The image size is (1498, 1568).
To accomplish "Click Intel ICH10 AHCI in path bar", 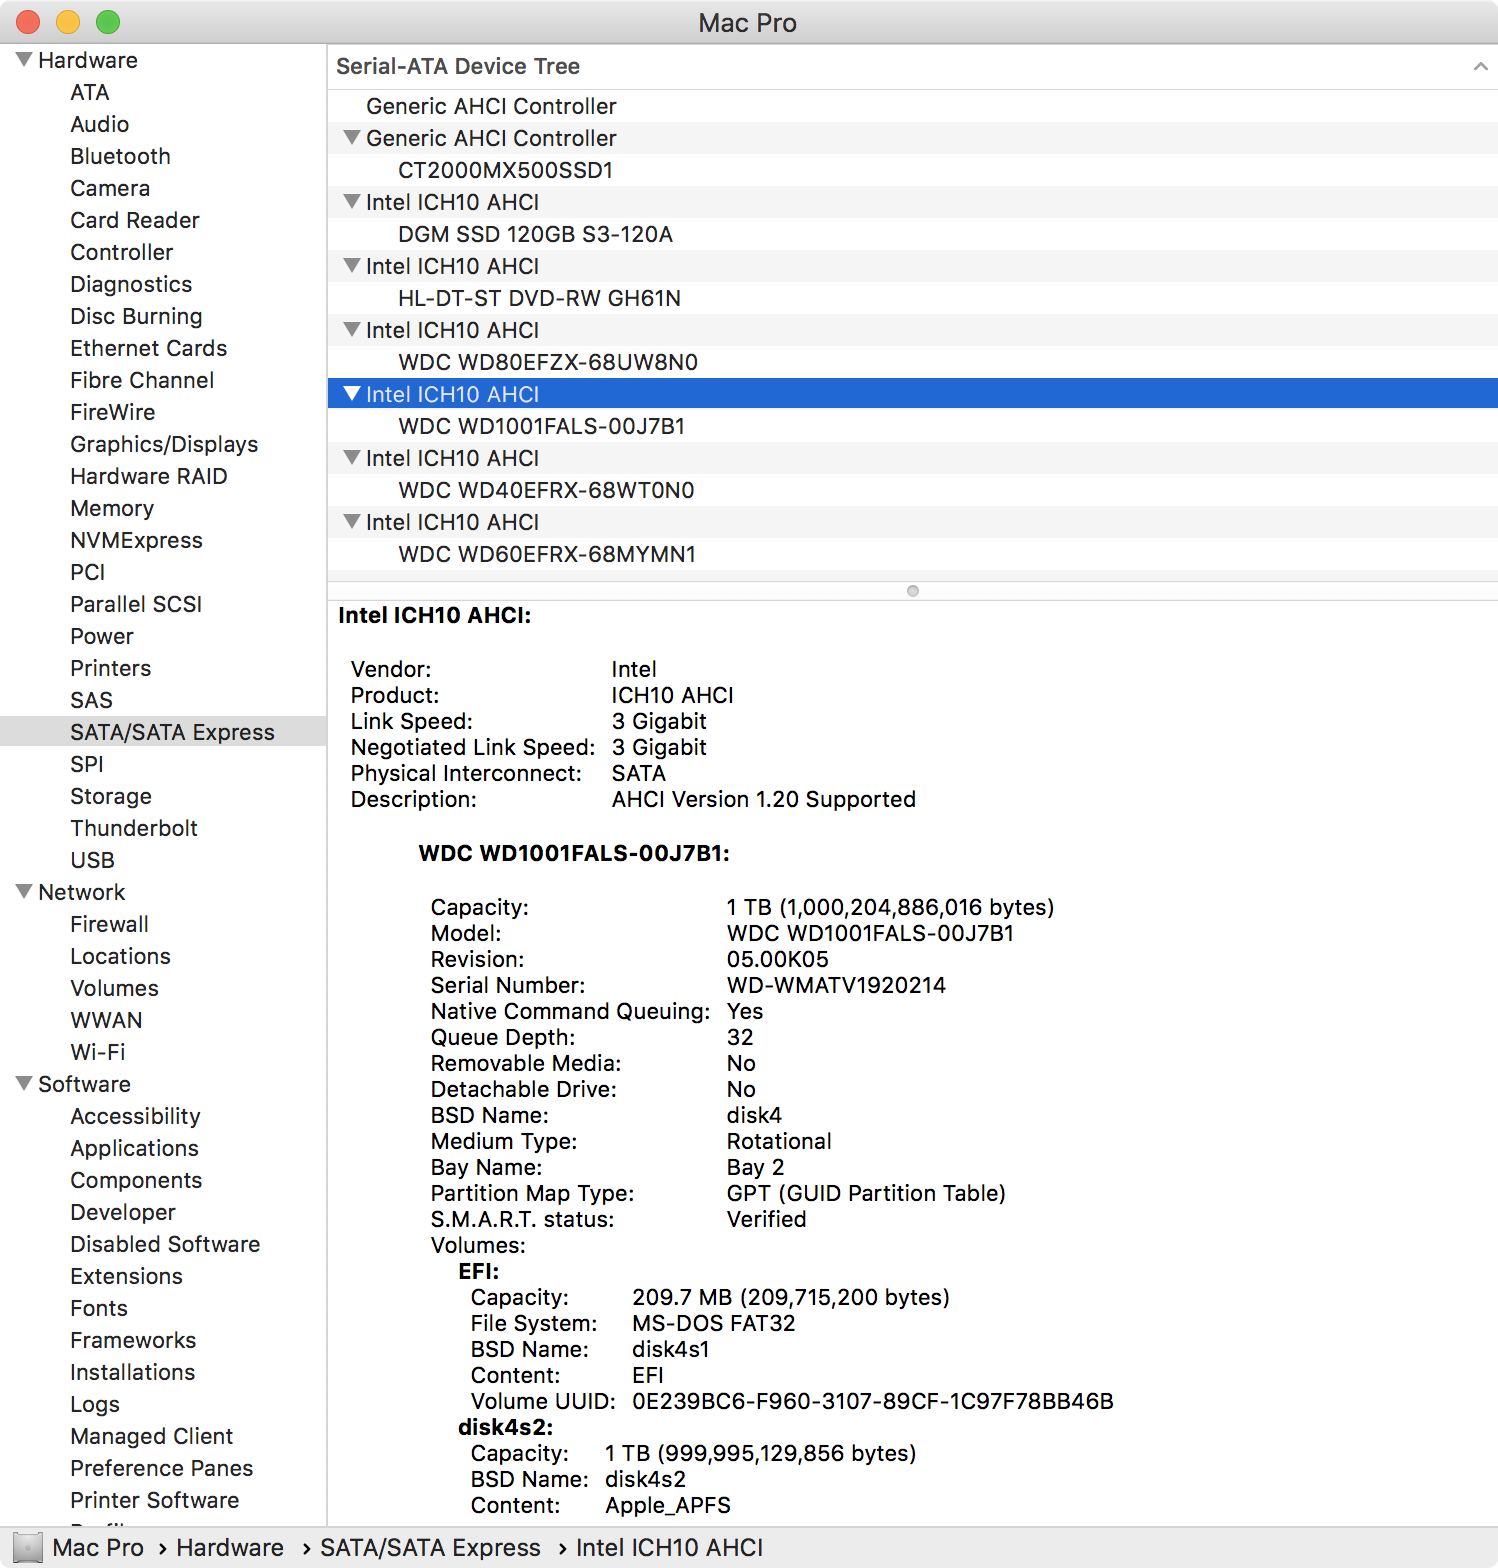I will click(x=670, y=1548).
